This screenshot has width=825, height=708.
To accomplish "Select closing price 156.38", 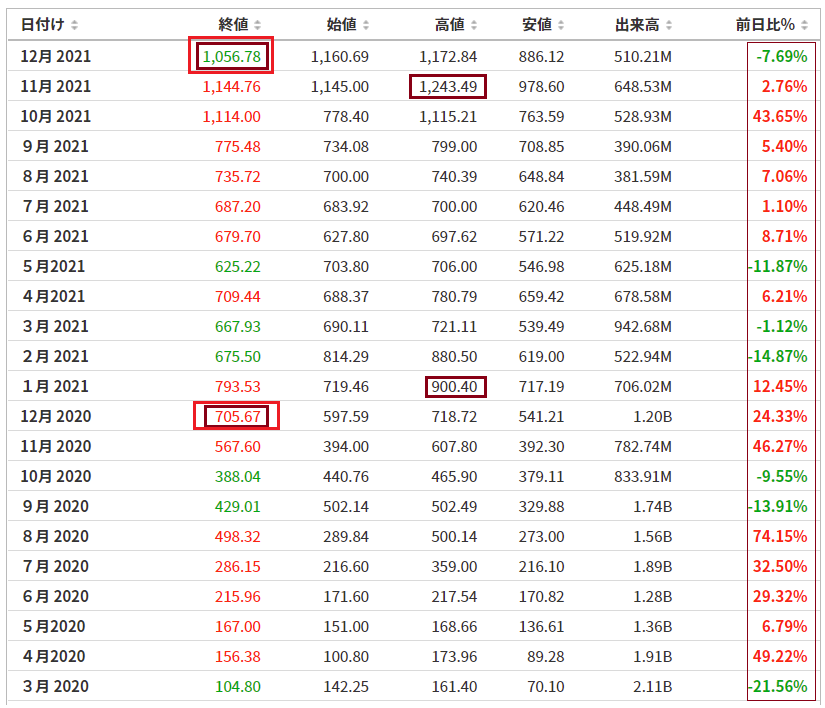I will pos(238,656).
